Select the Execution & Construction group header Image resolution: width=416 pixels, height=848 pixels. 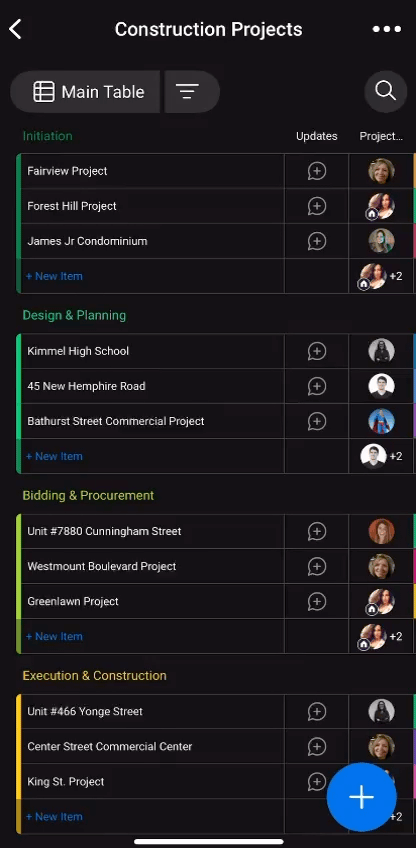tap(94, 675)
